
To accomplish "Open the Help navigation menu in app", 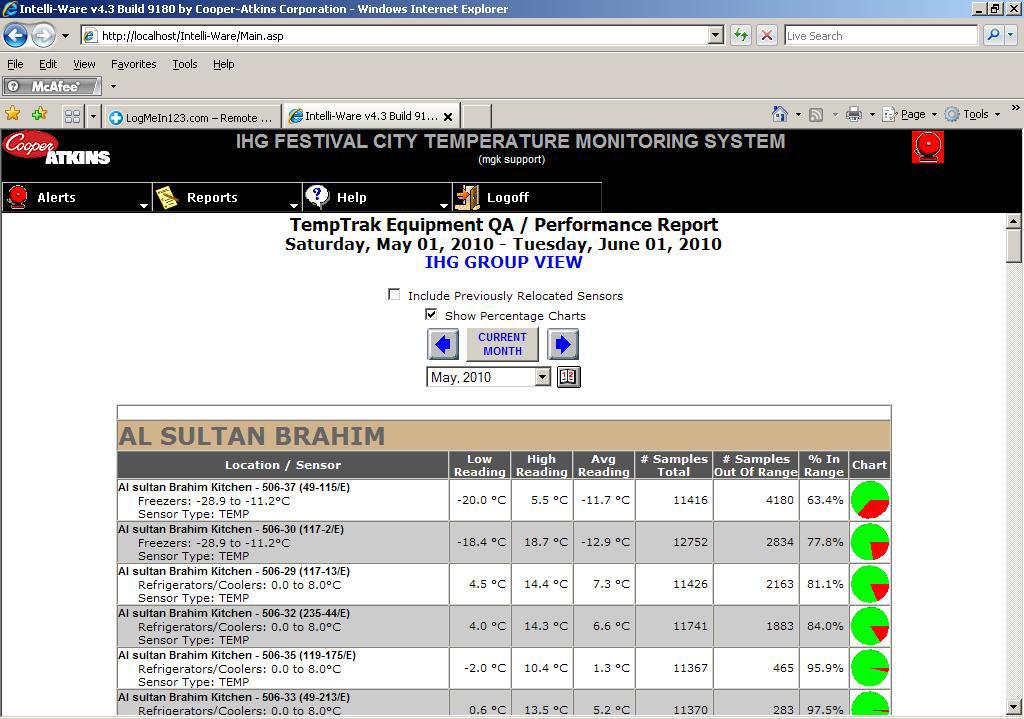I will coord(377,197).
